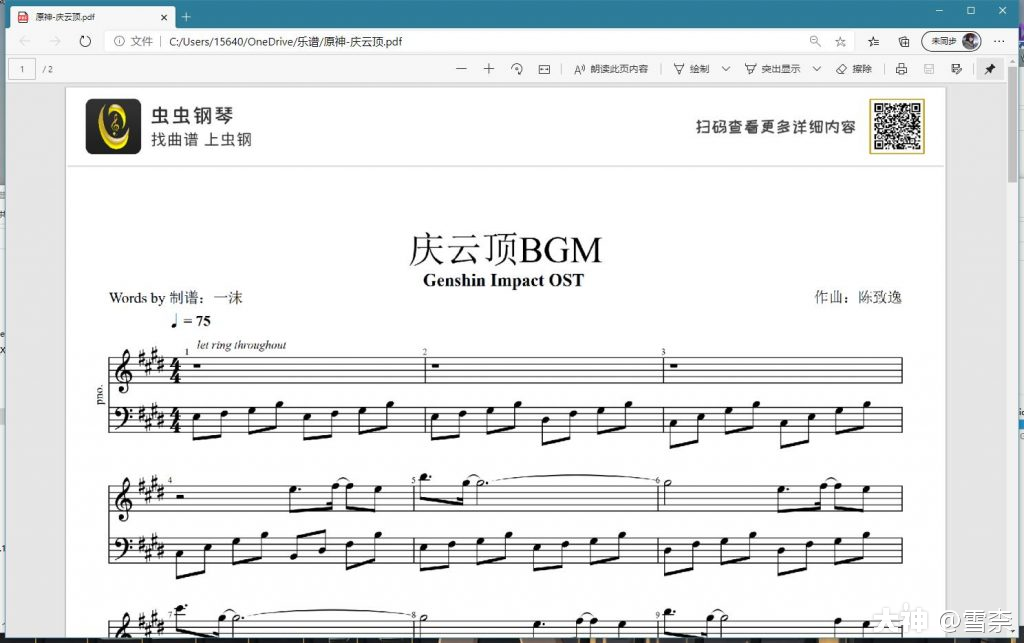Open a new browser tab

coord(186,16)
